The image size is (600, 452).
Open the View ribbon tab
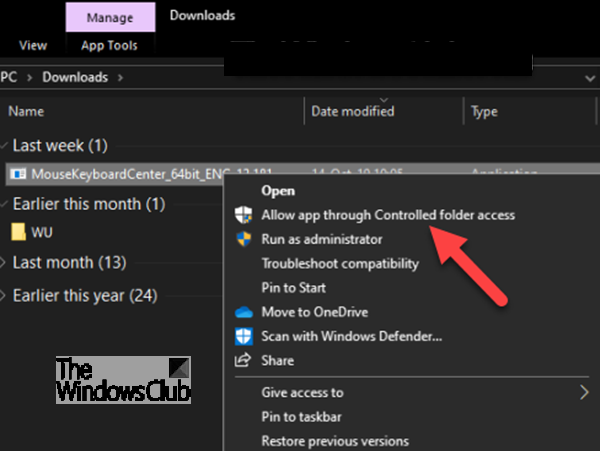[x=33, y=46]
